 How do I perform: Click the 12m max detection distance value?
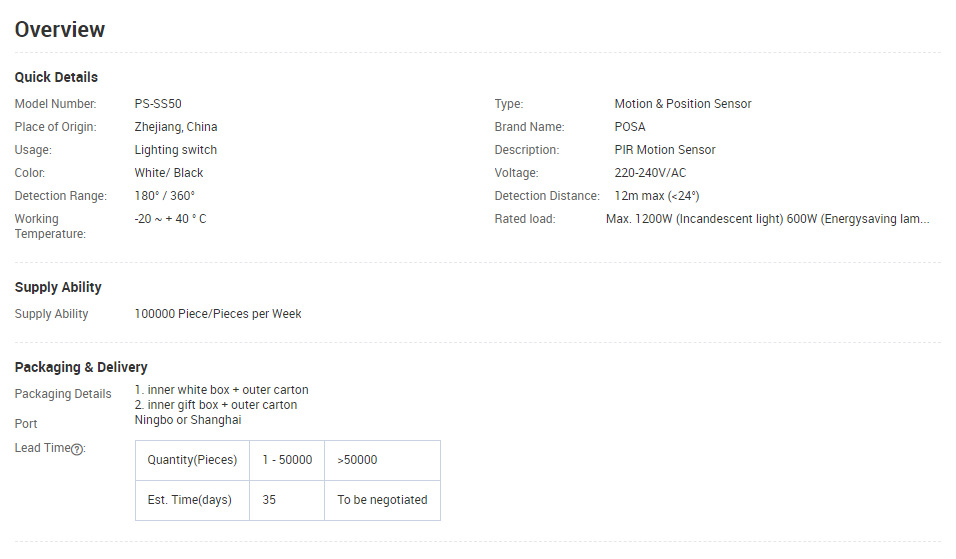tap(657, 196)
